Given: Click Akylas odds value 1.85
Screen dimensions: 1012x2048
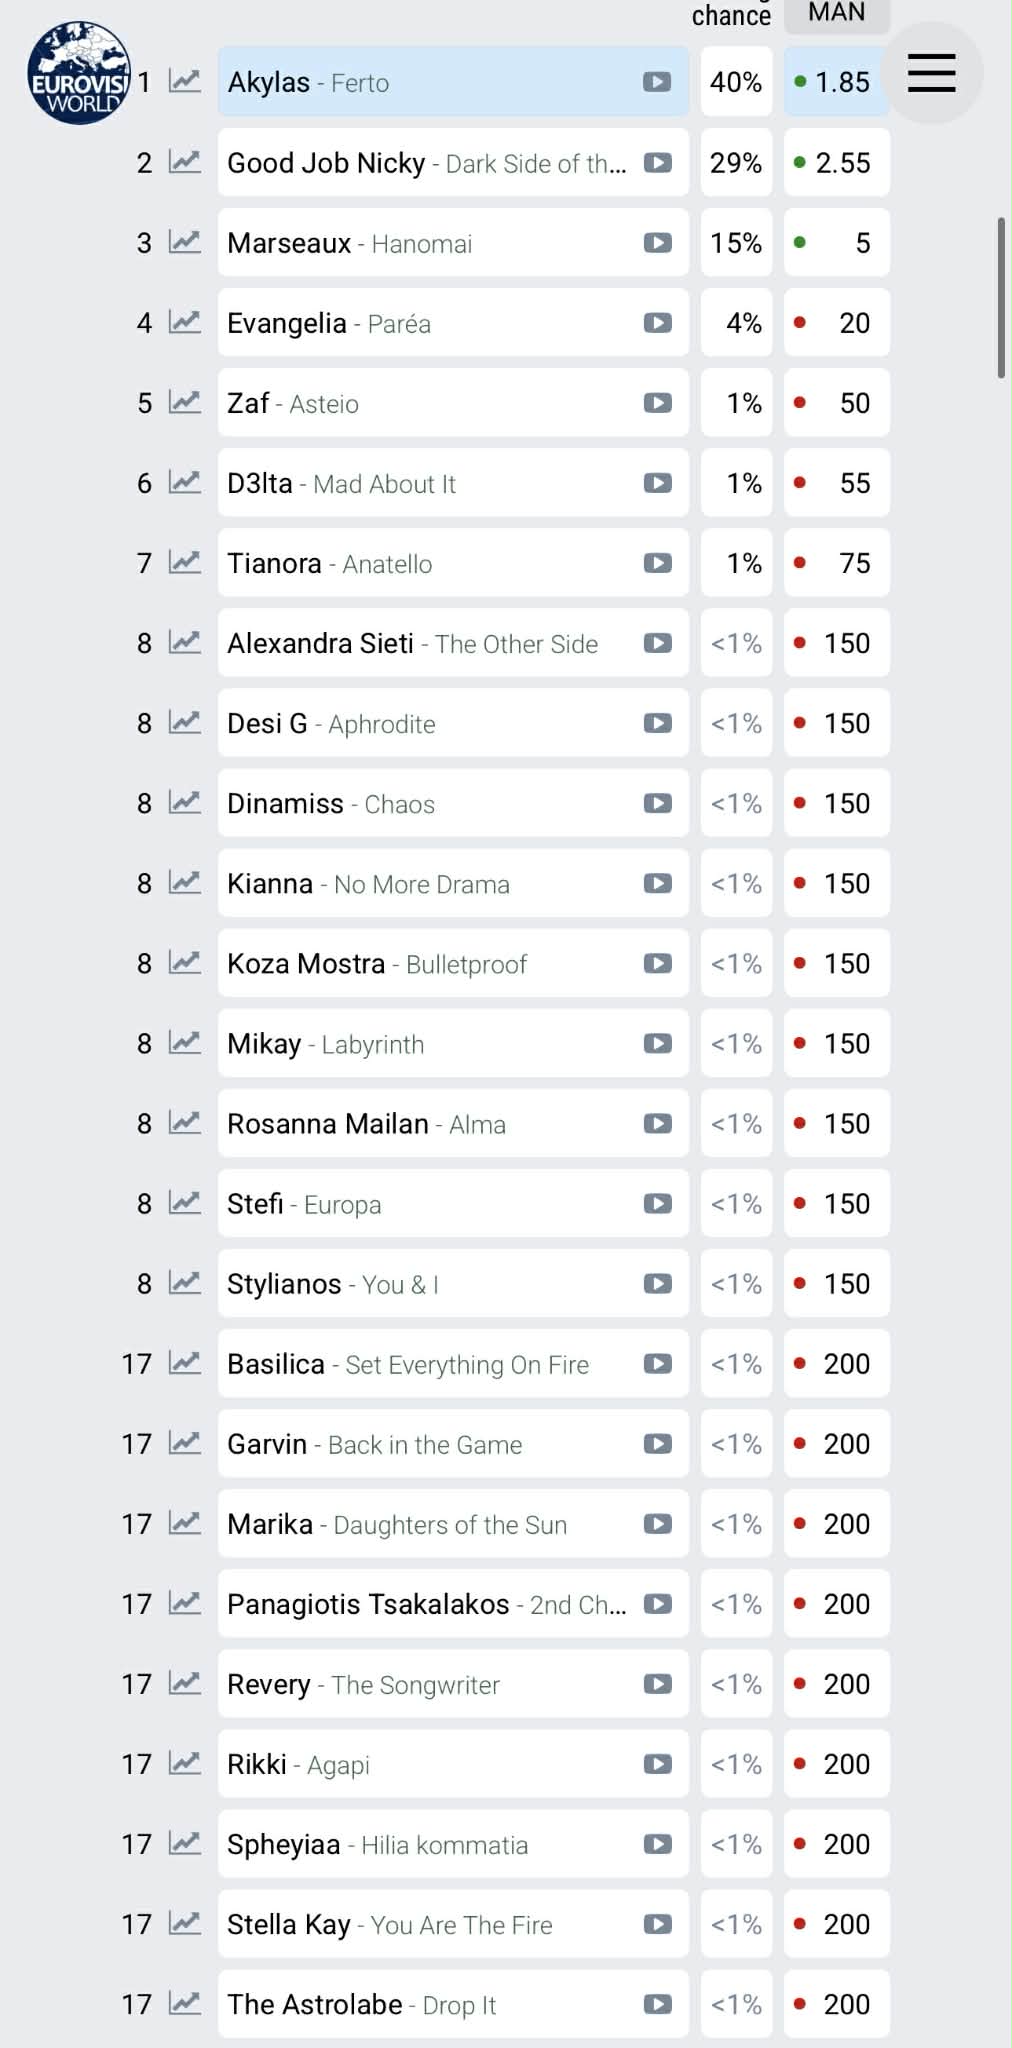Looking at the screenshot, I should [x=836, y=82].
